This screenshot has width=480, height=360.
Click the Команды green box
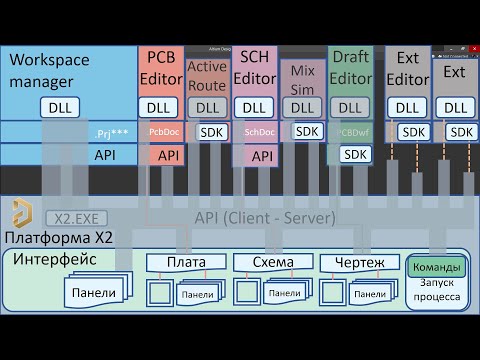(437, 267)
